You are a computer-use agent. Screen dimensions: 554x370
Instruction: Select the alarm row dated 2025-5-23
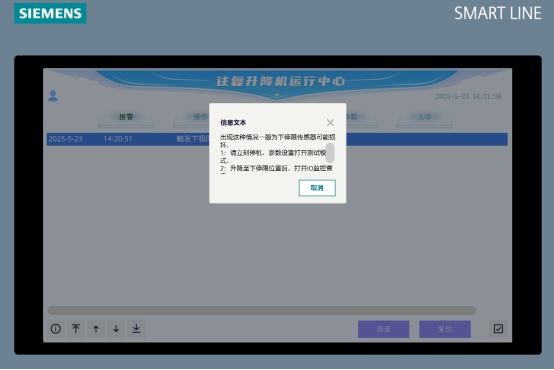point(277,139)
